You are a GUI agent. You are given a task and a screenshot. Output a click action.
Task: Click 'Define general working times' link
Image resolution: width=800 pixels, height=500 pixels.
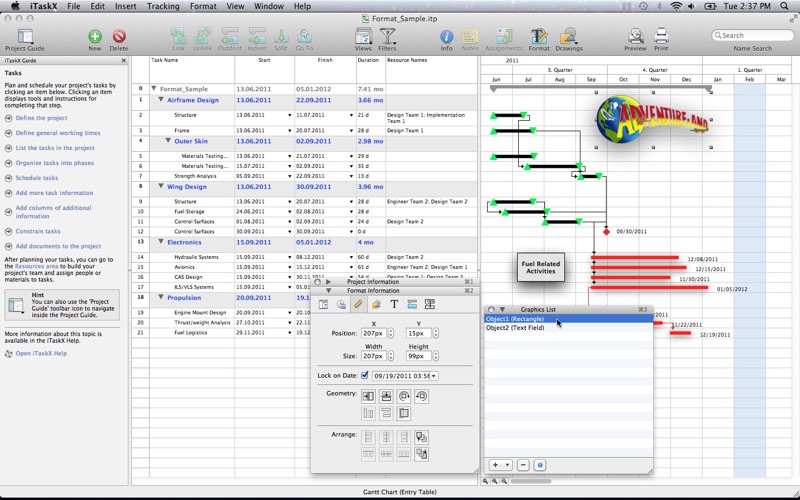pyautogui.click(x=58, y=133)
